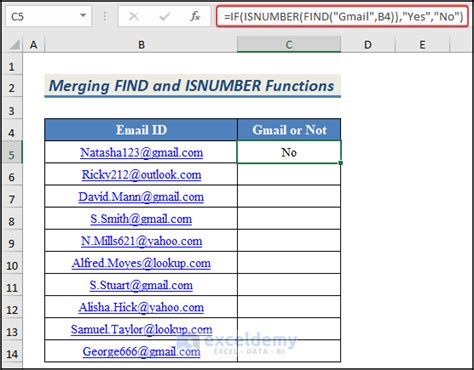The image size is (474, 370).
Task: Click empty cell C10 beside Alfred.Moyes email
Action: (289, 262)
